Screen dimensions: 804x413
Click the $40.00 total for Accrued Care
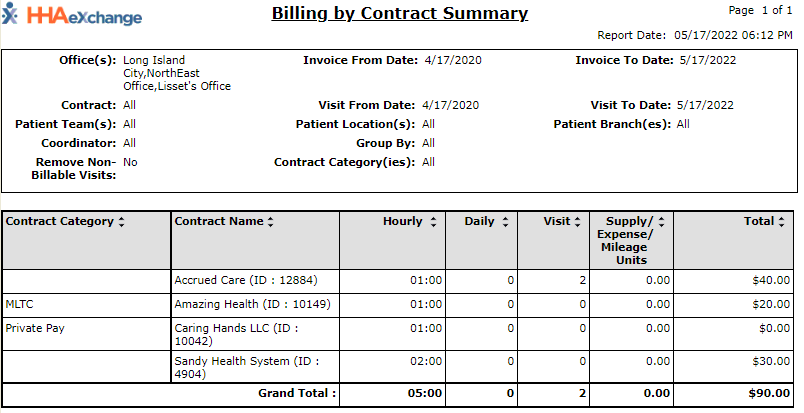(771, 280)
